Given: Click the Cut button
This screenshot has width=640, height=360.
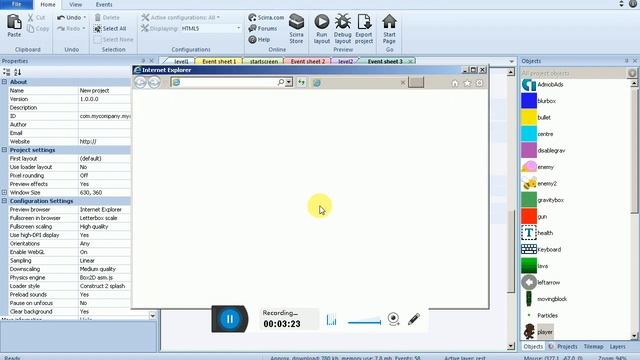Looking at the screenshot, I should point(37,18).
